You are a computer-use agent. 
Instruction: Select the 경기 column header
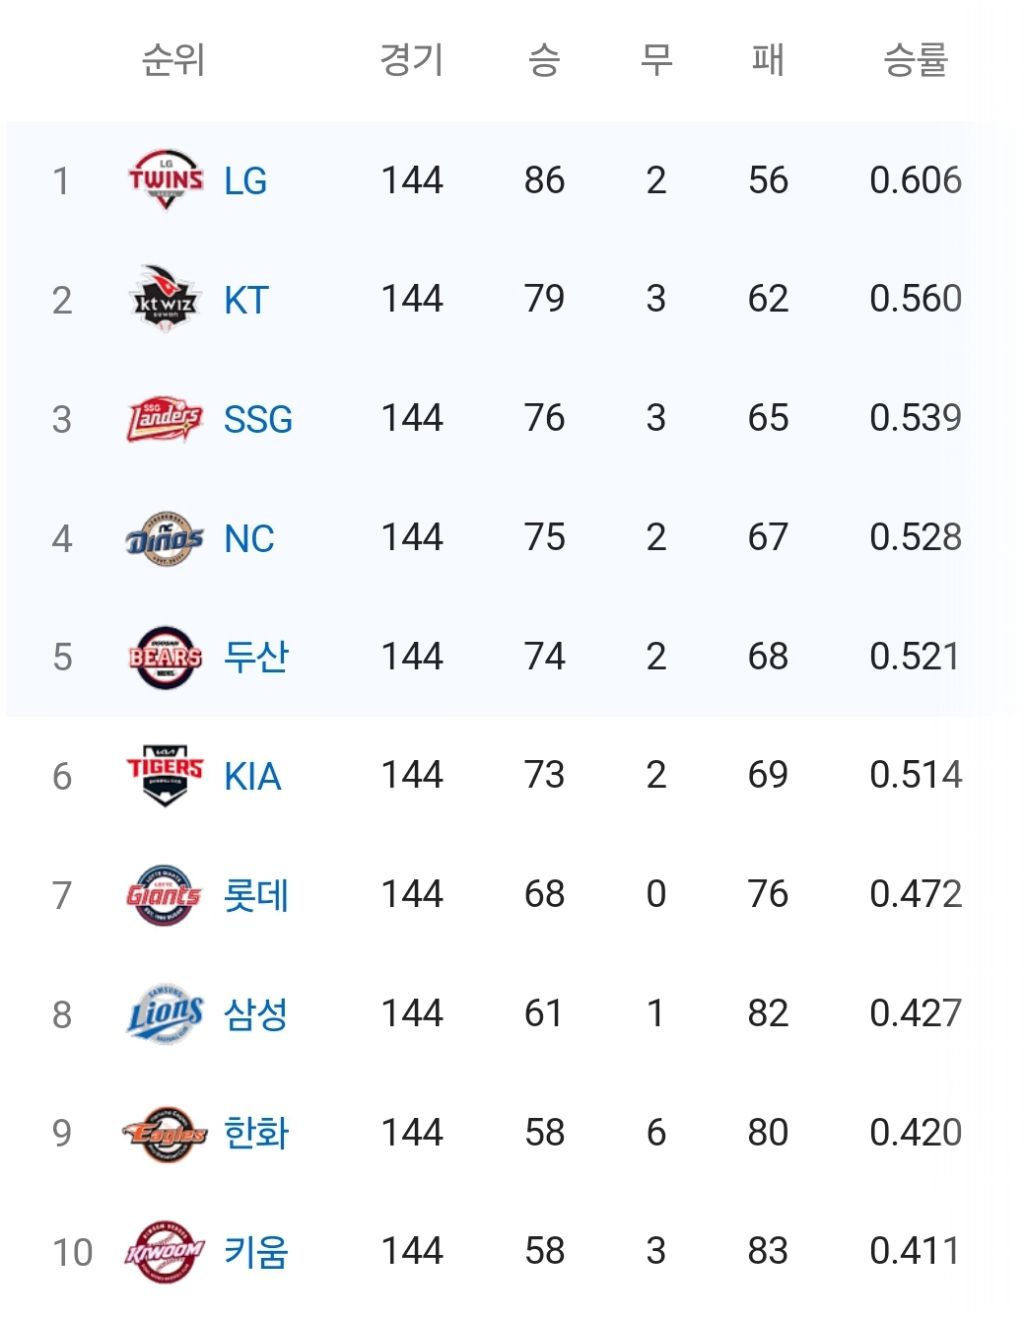pyautogui.click(x=411, y=60)
